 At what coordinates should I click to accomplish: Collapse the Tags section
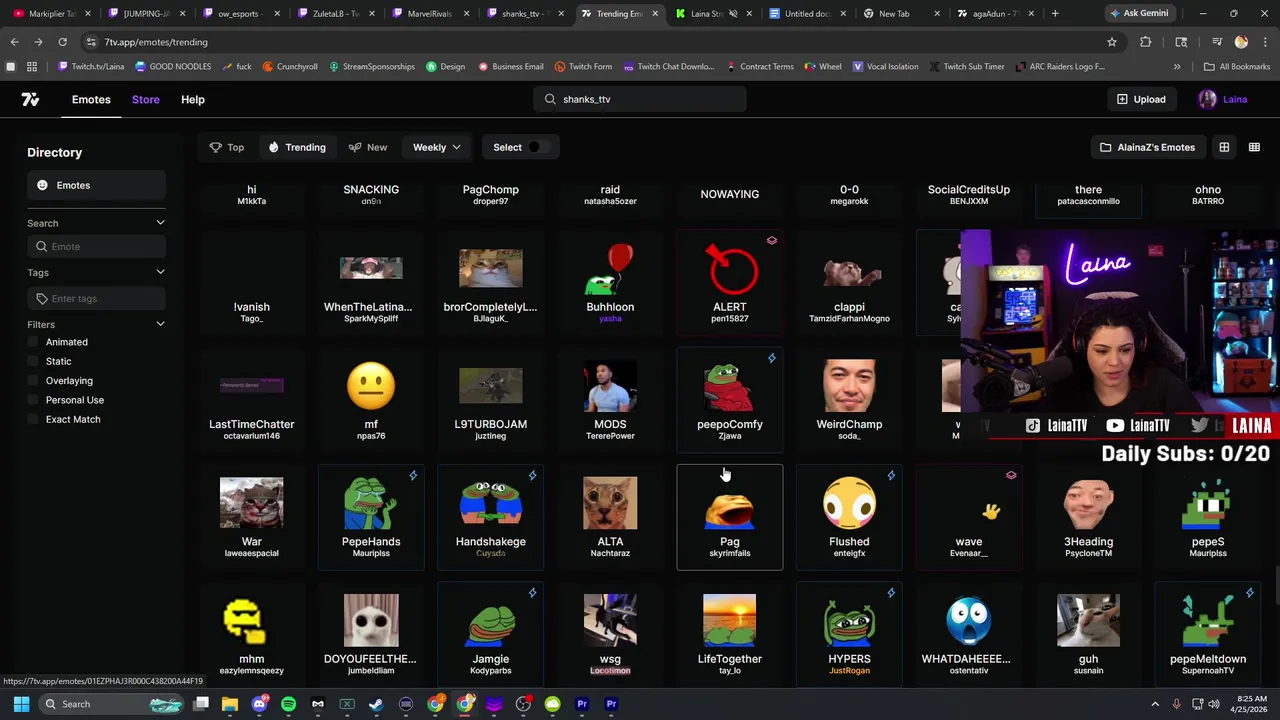(160, 272)
